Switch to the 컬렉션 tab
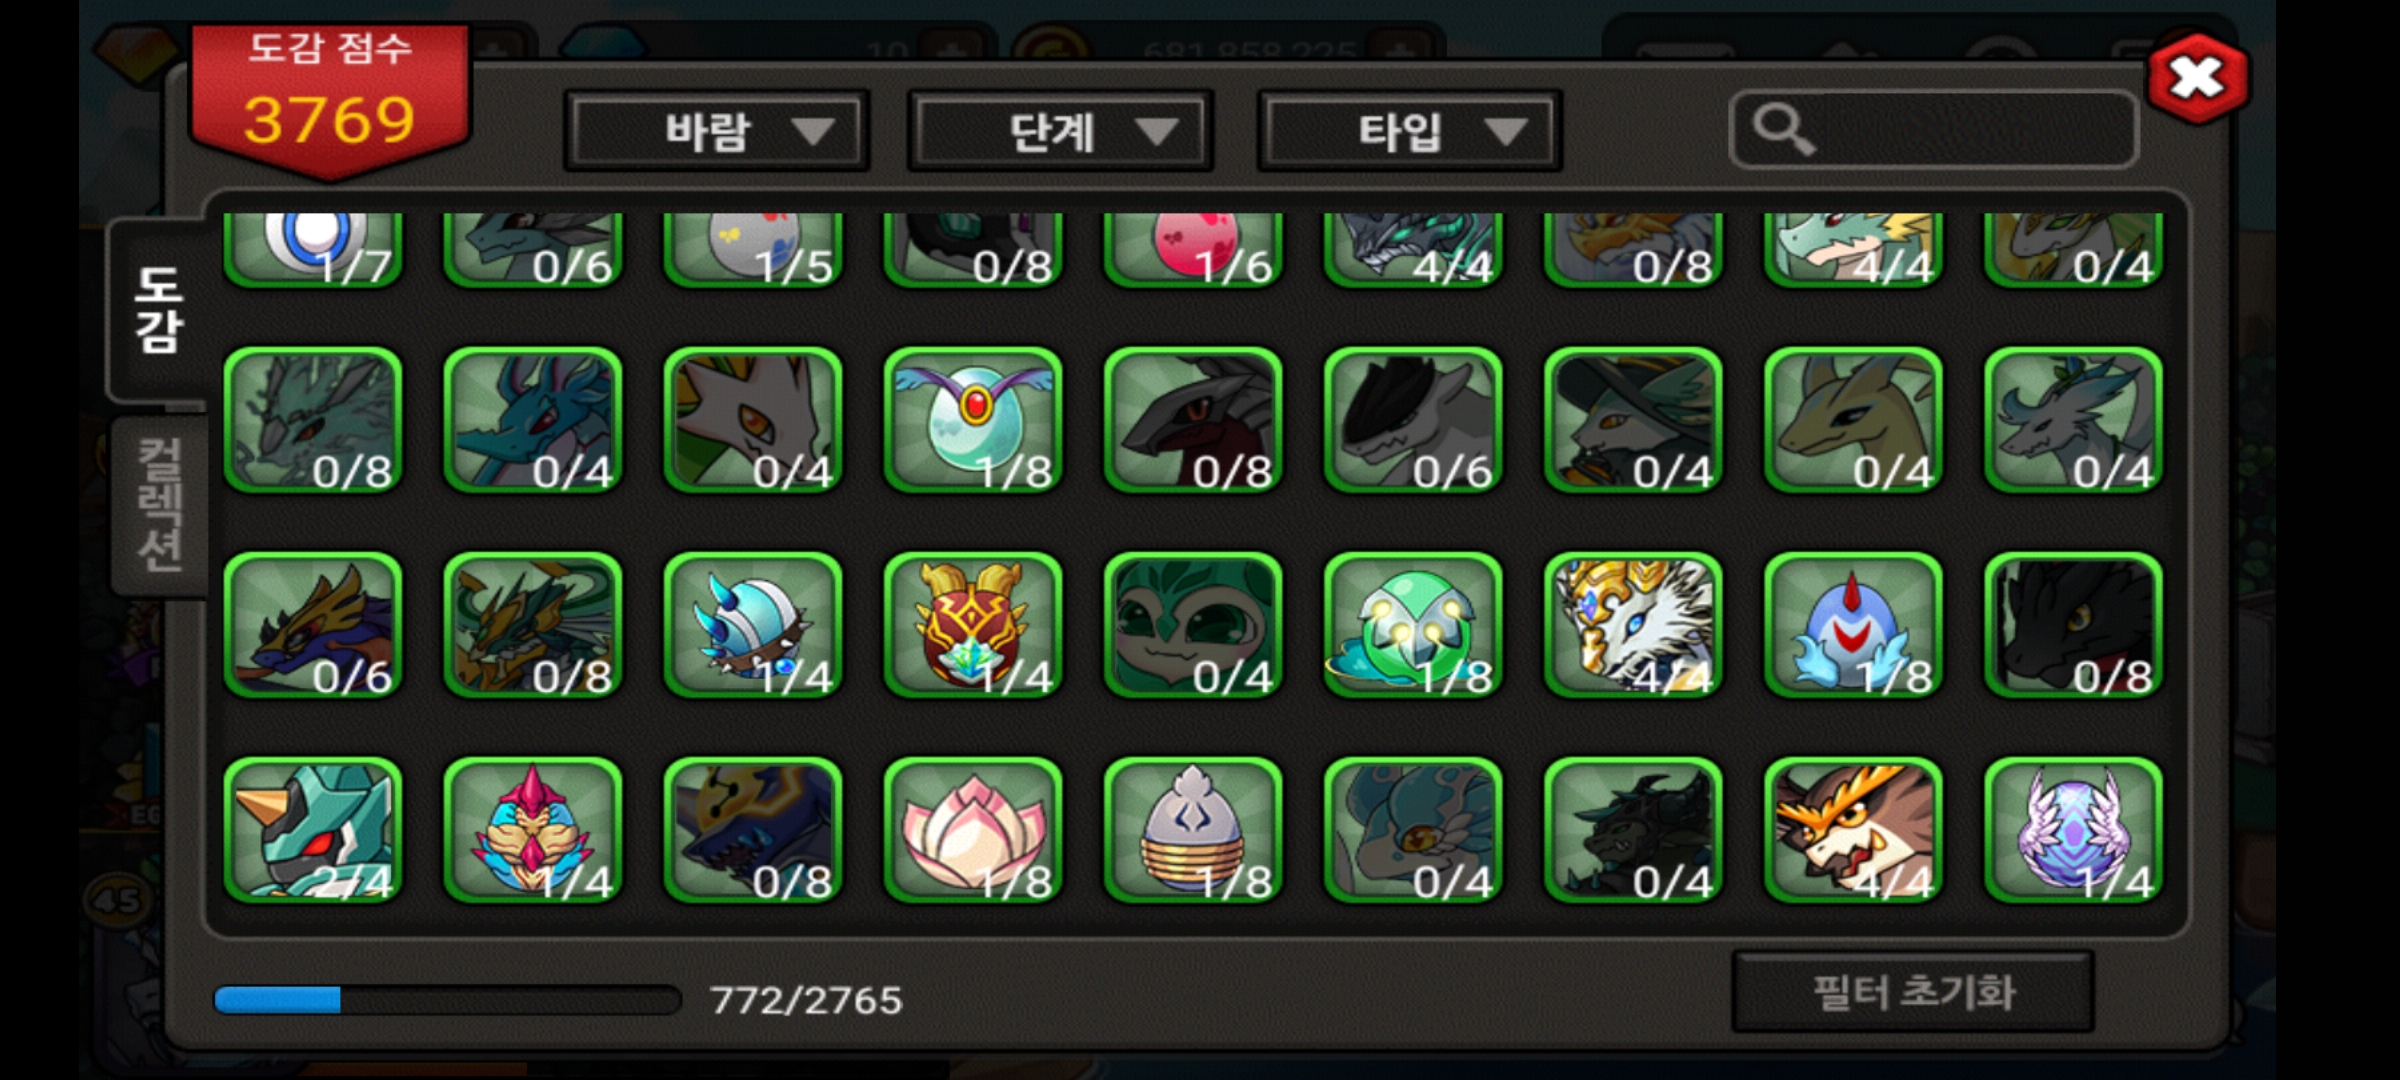The height and width of the screenshot is (1080, 2400). [160, 505]
